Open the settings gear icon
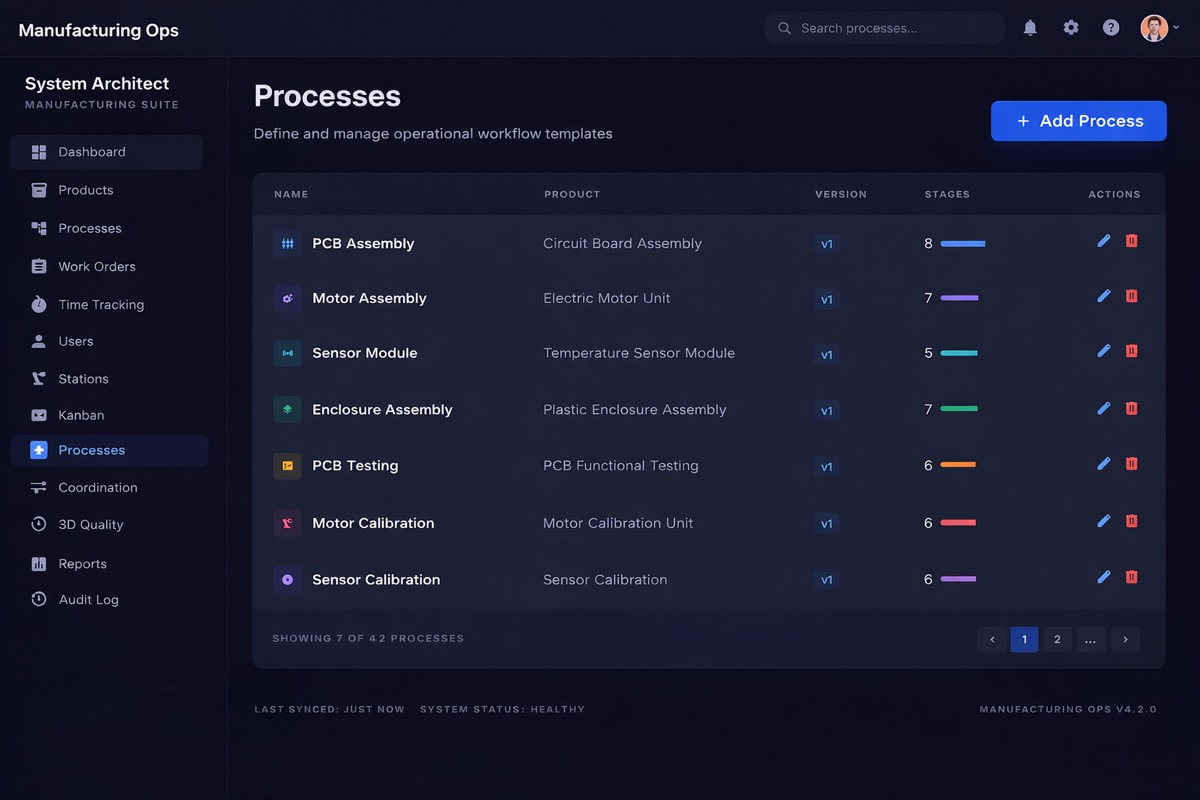Image resolution: width=1200 pixels, height=800 pixels. pos(1071,27)
